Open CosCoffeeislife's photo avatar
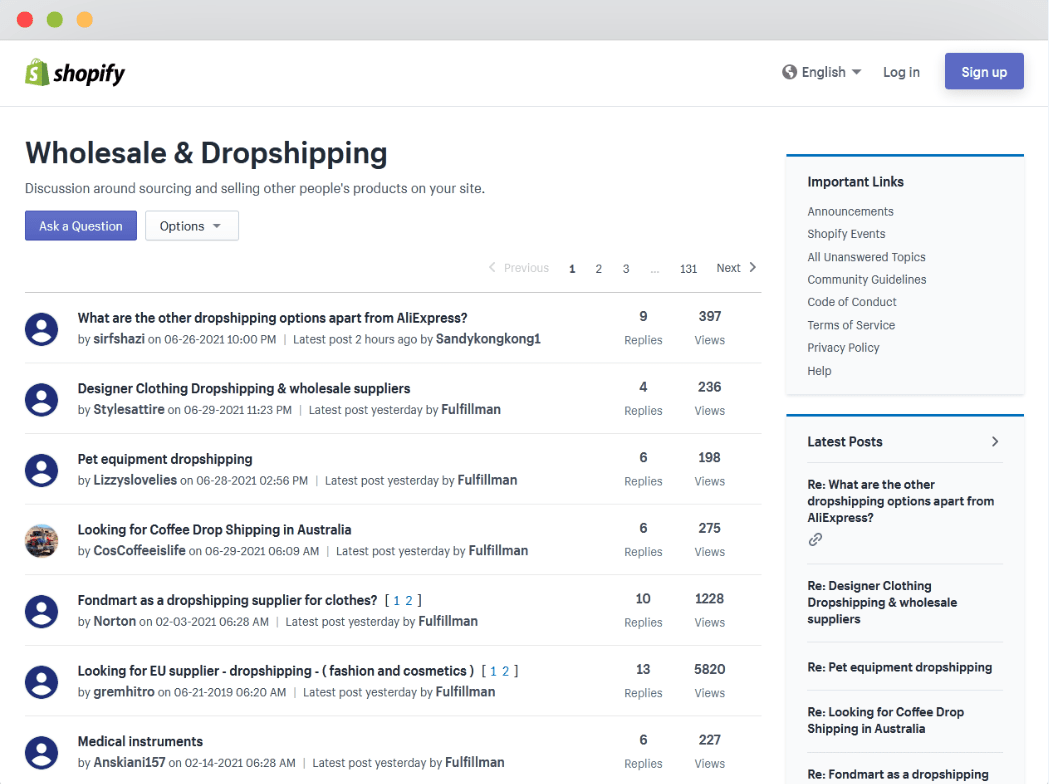 point(41,541)
